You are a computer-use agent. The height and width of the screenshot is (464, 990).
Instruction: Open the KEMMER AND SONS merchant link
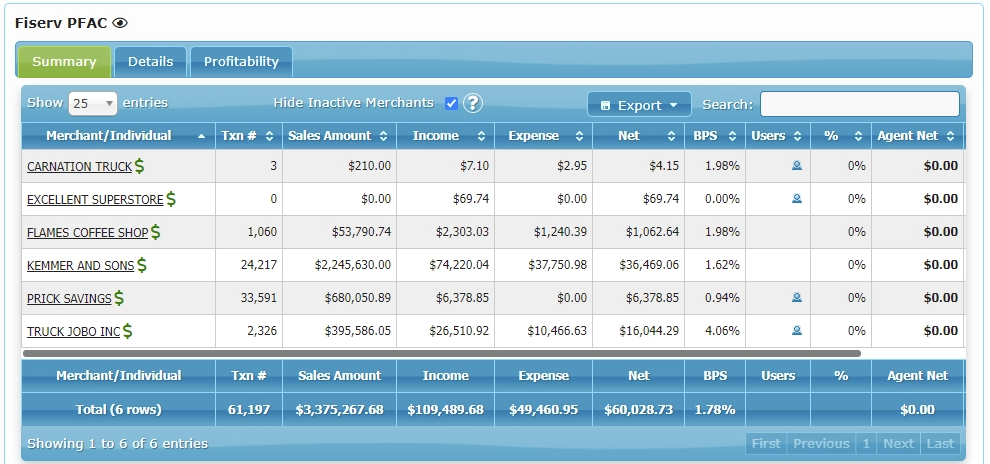coord(80,265)
